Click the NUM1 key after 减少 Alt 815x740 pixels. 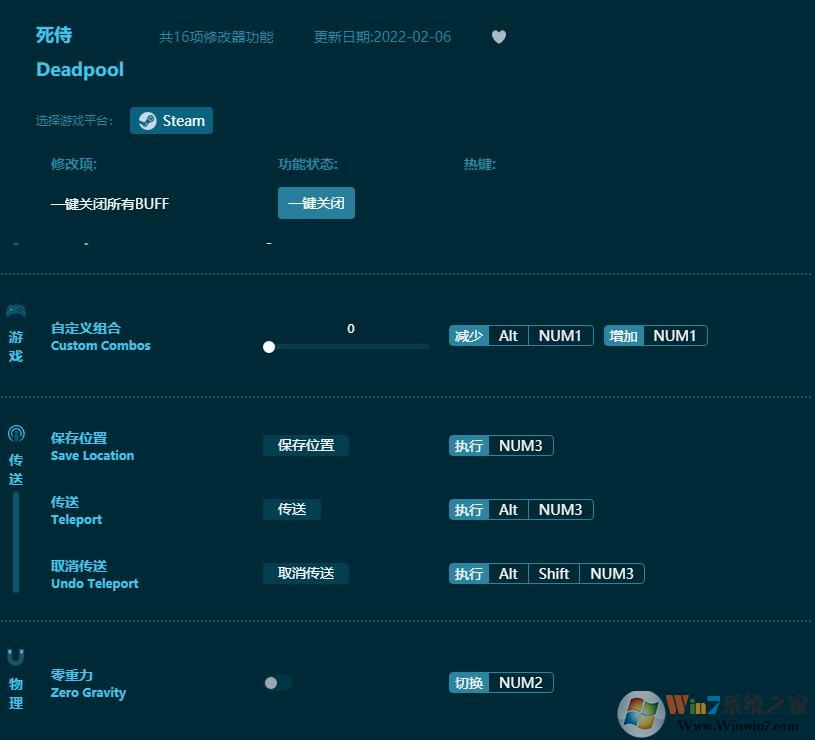[x=560, y=336]
